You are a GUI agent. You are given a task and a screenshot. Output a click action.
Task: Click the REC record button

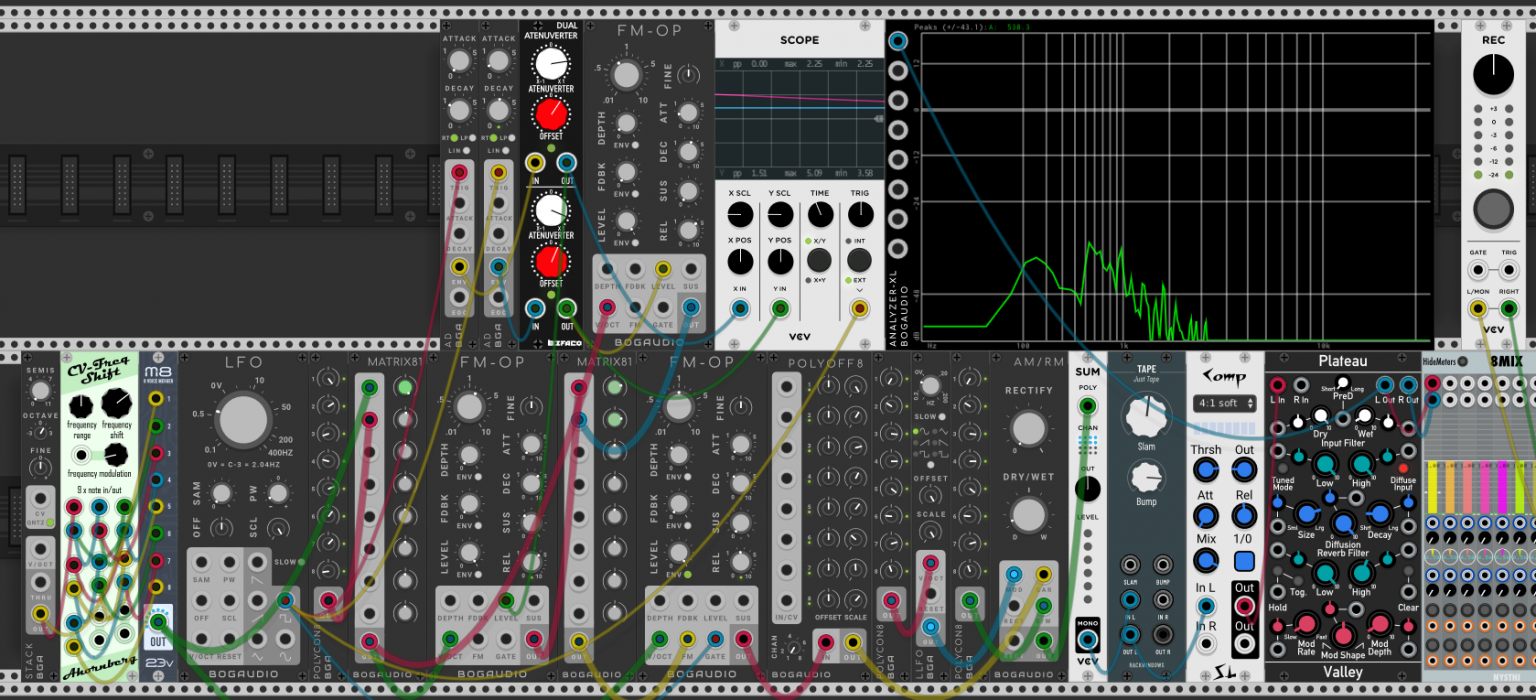pyautogui.click(x=1492, y=208)
